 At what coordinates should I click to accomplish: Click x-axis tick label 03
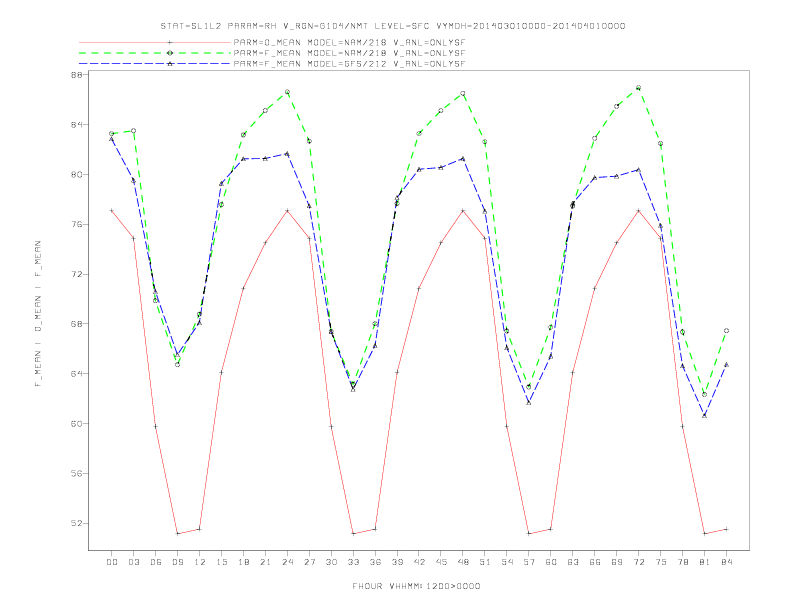coord(133,562)
